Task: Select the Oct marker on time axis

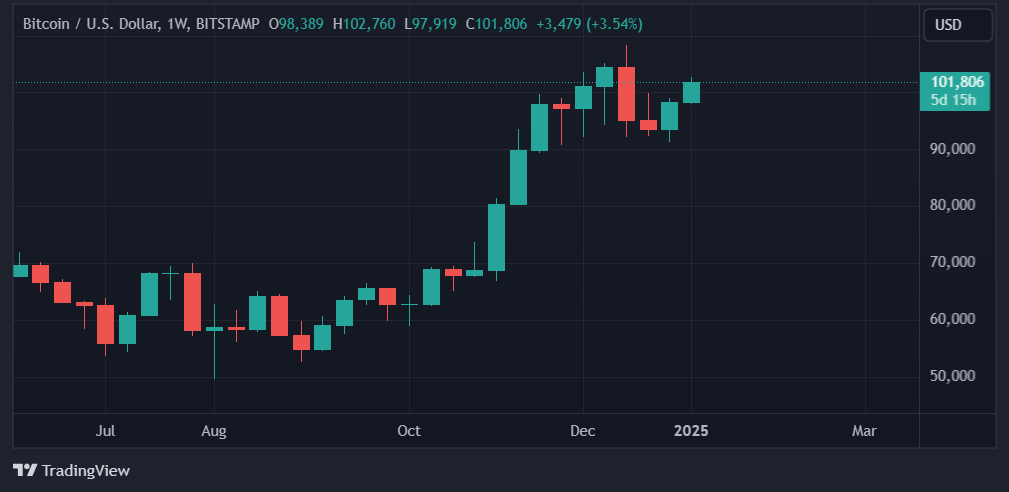Action: 408,431
